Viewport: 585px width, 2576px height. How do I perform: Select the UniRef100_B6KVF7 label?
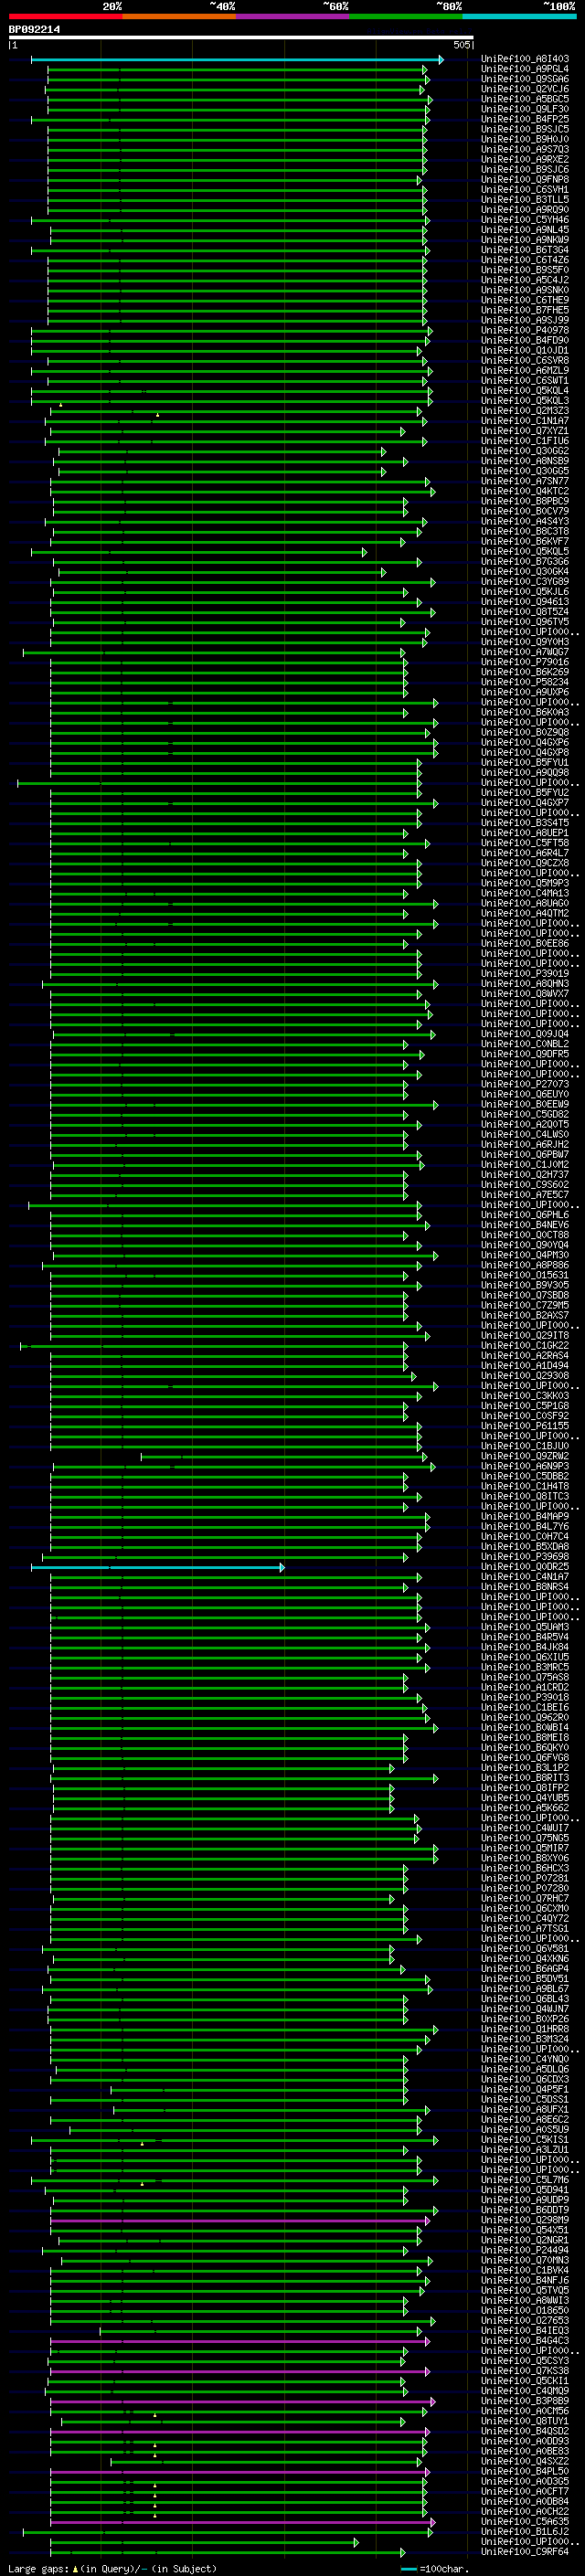(525, 541)
